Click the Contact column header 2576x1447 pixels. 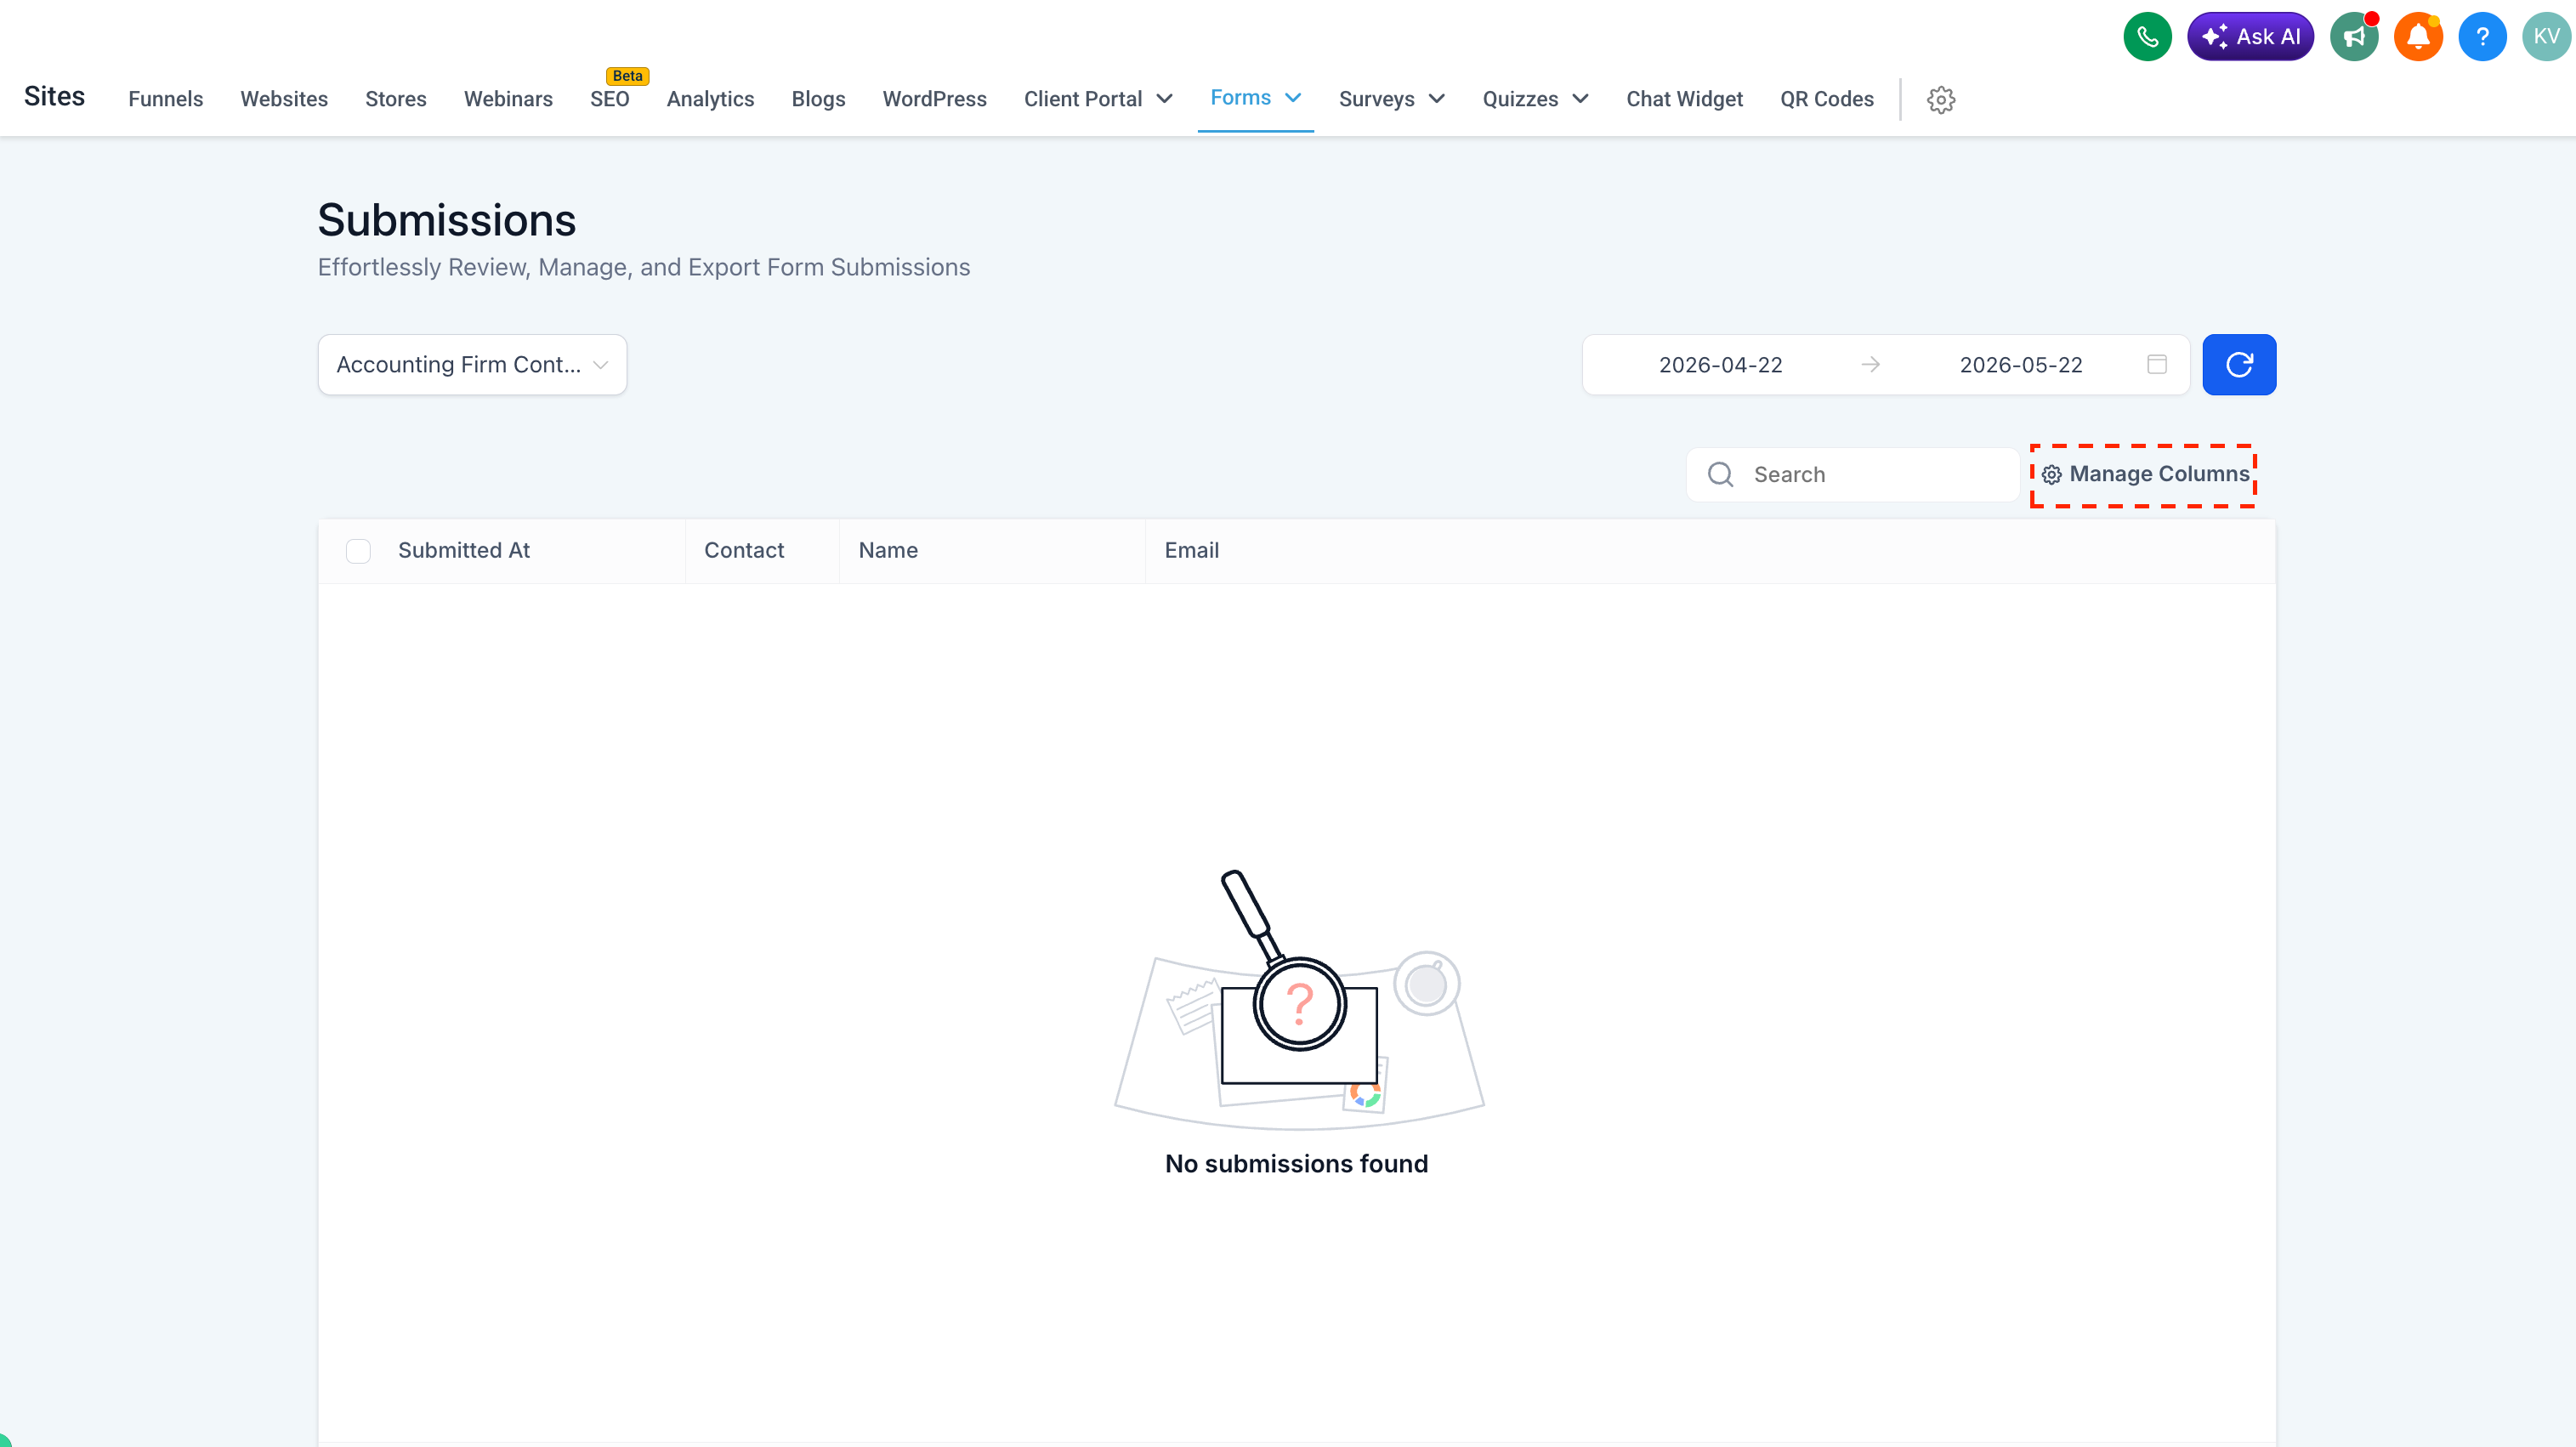(x=744, y=551)
